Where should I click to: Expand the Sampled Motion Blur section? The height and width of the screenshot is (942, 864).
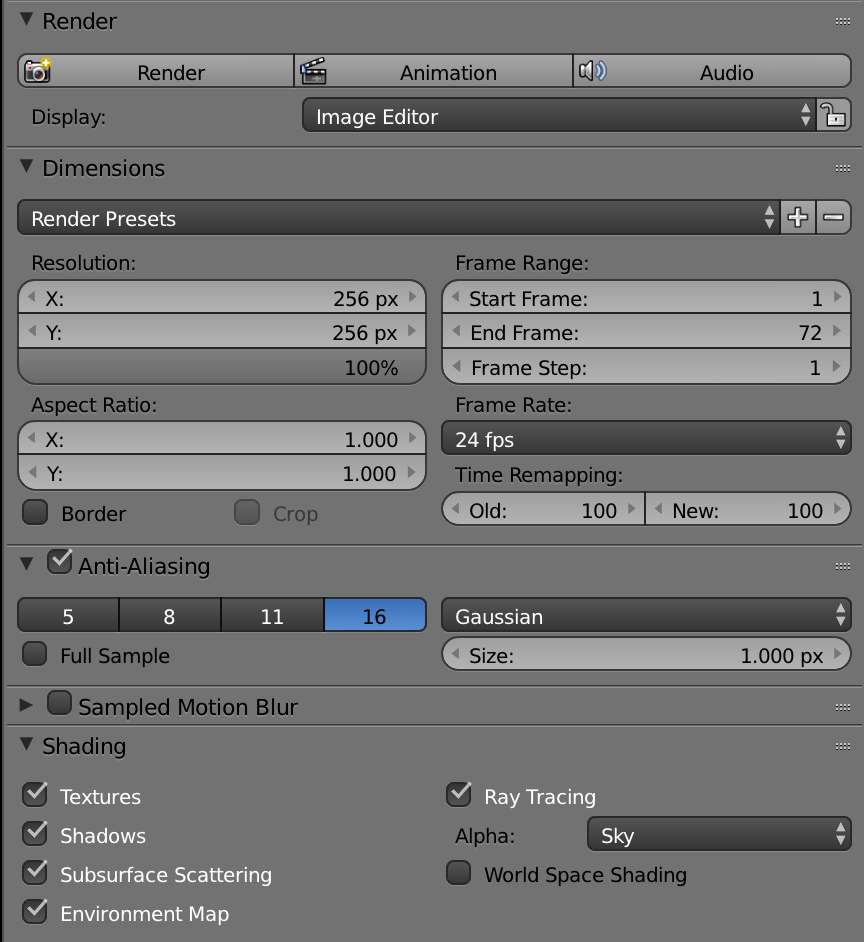tap(24, 704)
